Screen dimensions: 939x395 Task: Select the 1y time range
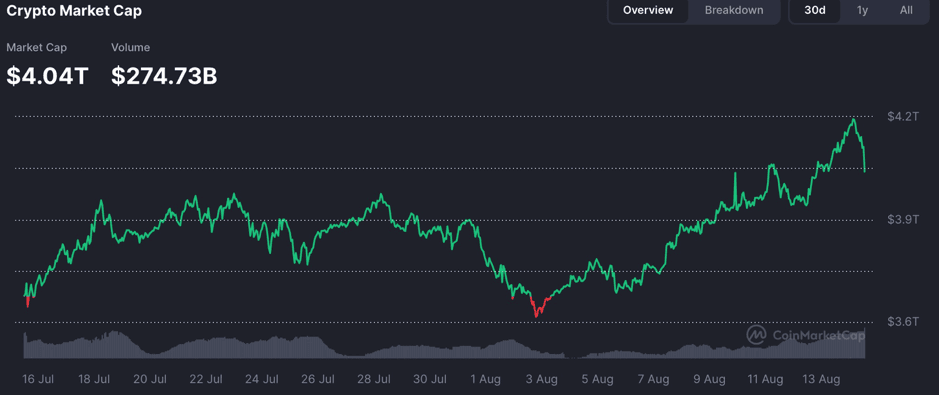862,10
